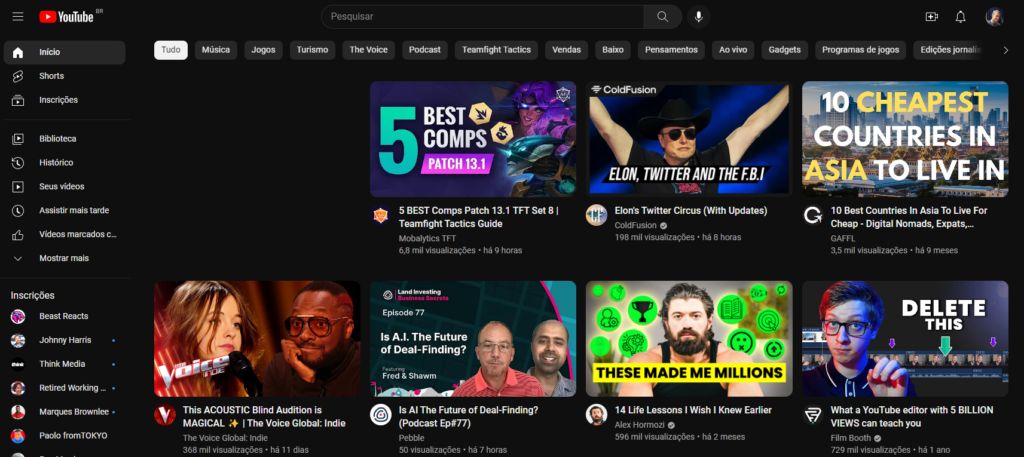Select the Turismo filter chip
The image size is (1024, 457).
[x=312, y=50]
